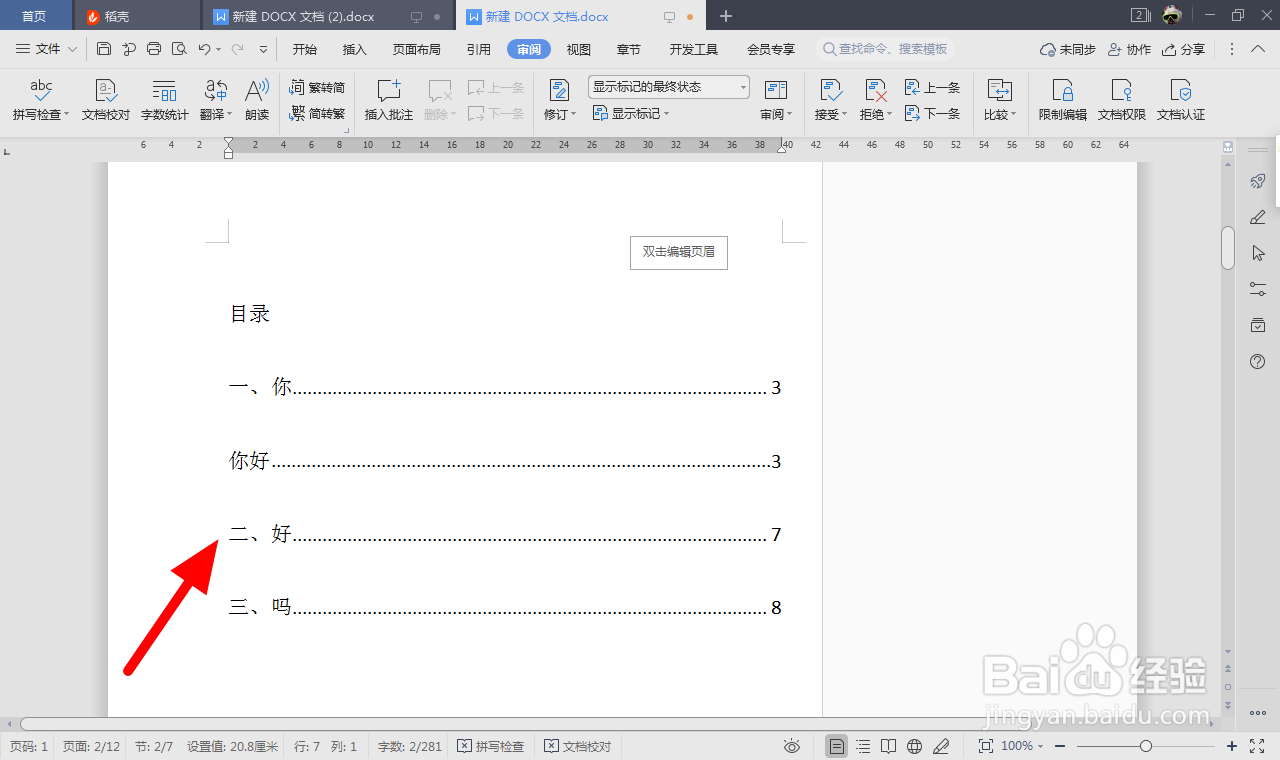Open the spelling check tool
This screenshot has width=1280, height=760.
tap(40, 100)
